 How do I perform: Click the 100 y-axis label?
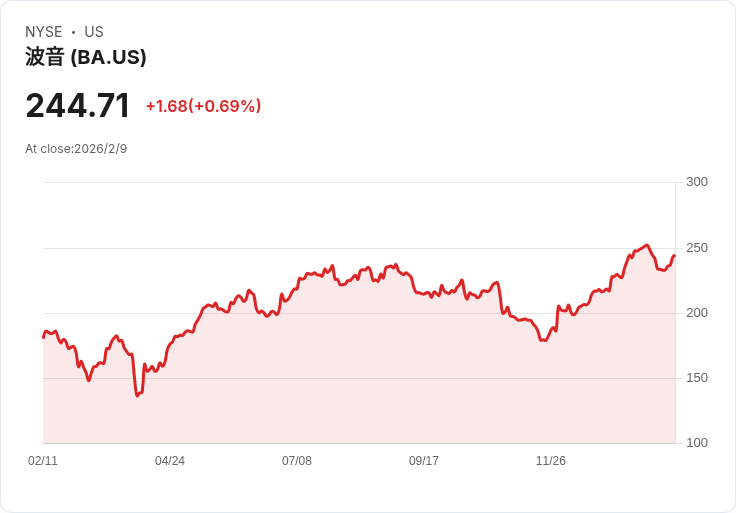pyautogui.click(x=697, y=443)
